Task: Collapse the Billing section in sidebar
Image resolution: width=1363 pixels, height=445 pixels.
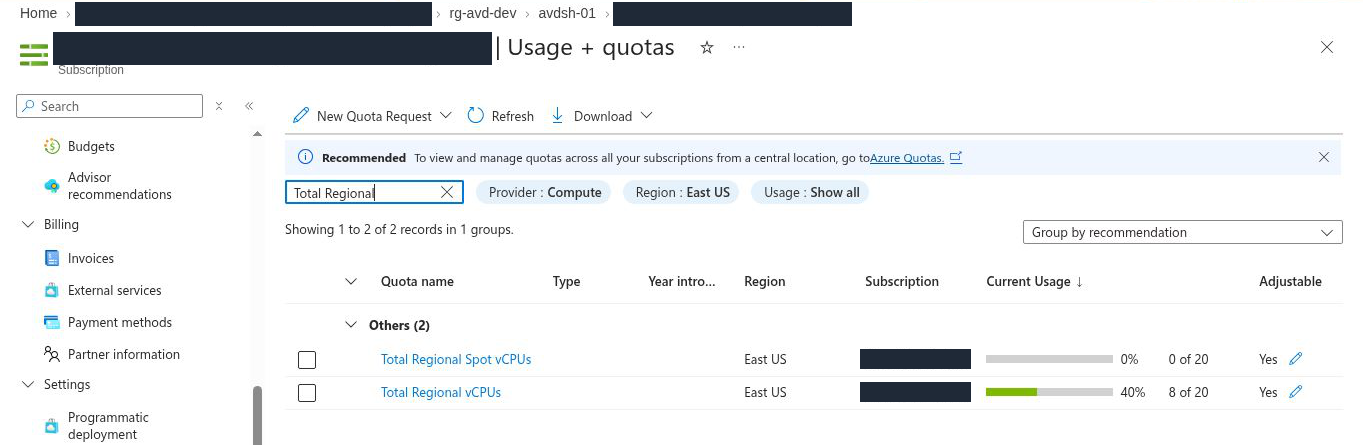Action: click(27, 225)
